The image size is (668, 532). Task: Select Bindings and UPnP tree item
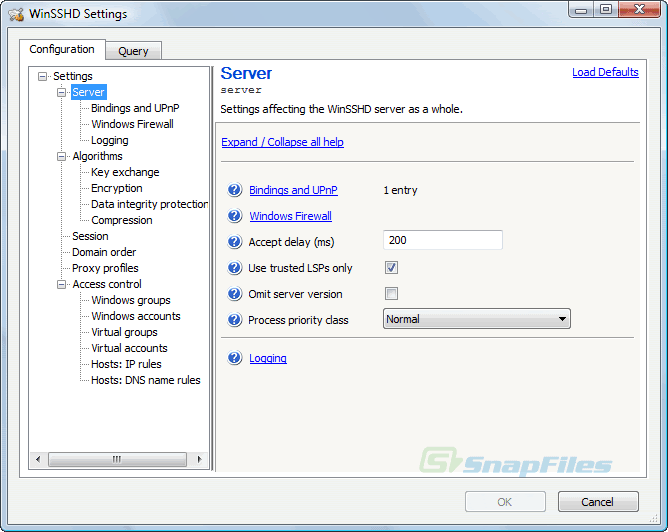135,108
